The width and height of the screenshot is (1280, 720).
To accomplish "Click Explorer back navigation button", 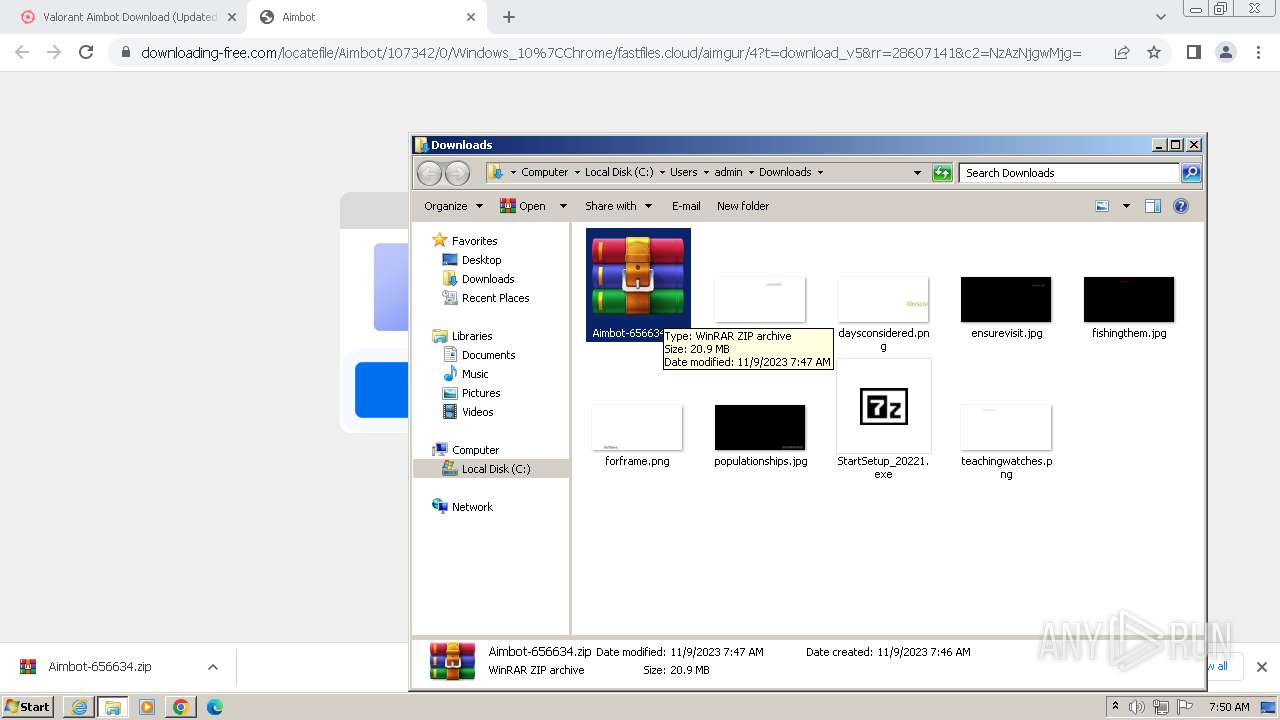I will (x=429, y=173).
